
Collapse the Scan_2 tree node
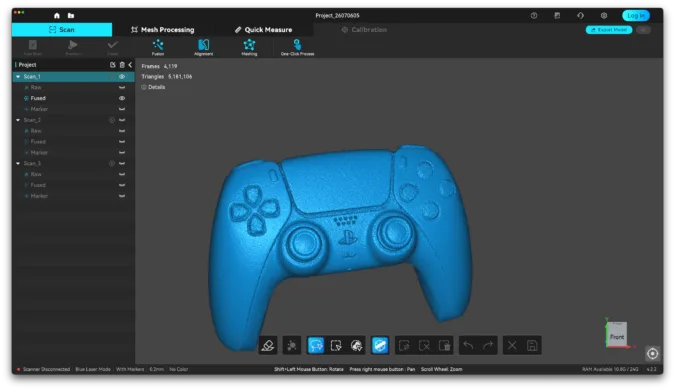(18, 120)
